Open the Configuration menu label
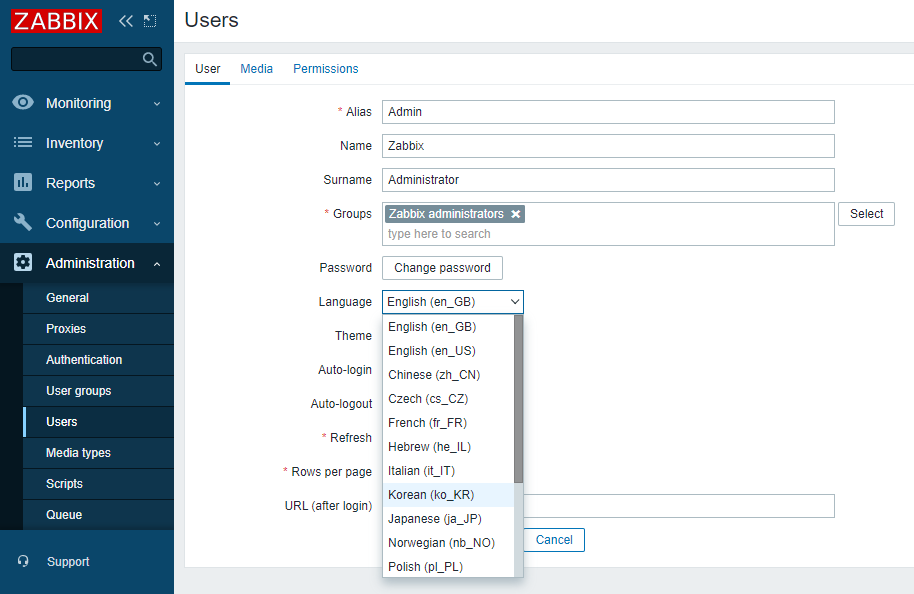 (x=87, y=223)
